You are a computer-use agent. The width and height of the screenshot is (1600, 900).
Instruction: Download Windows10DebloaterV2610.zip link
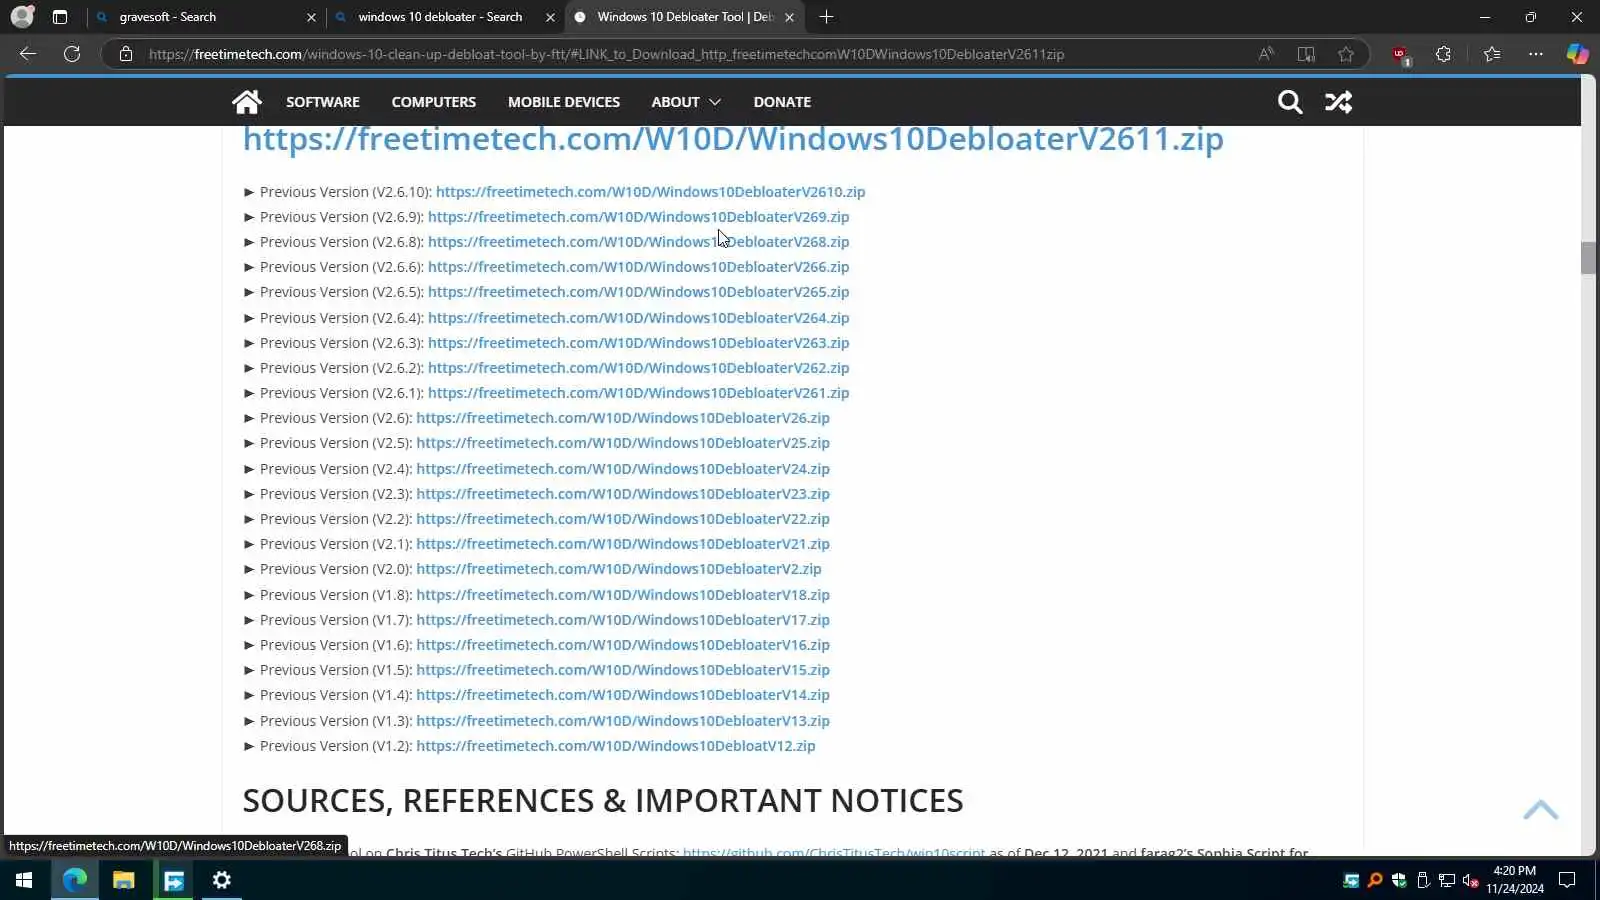click(x=651, y=192)
